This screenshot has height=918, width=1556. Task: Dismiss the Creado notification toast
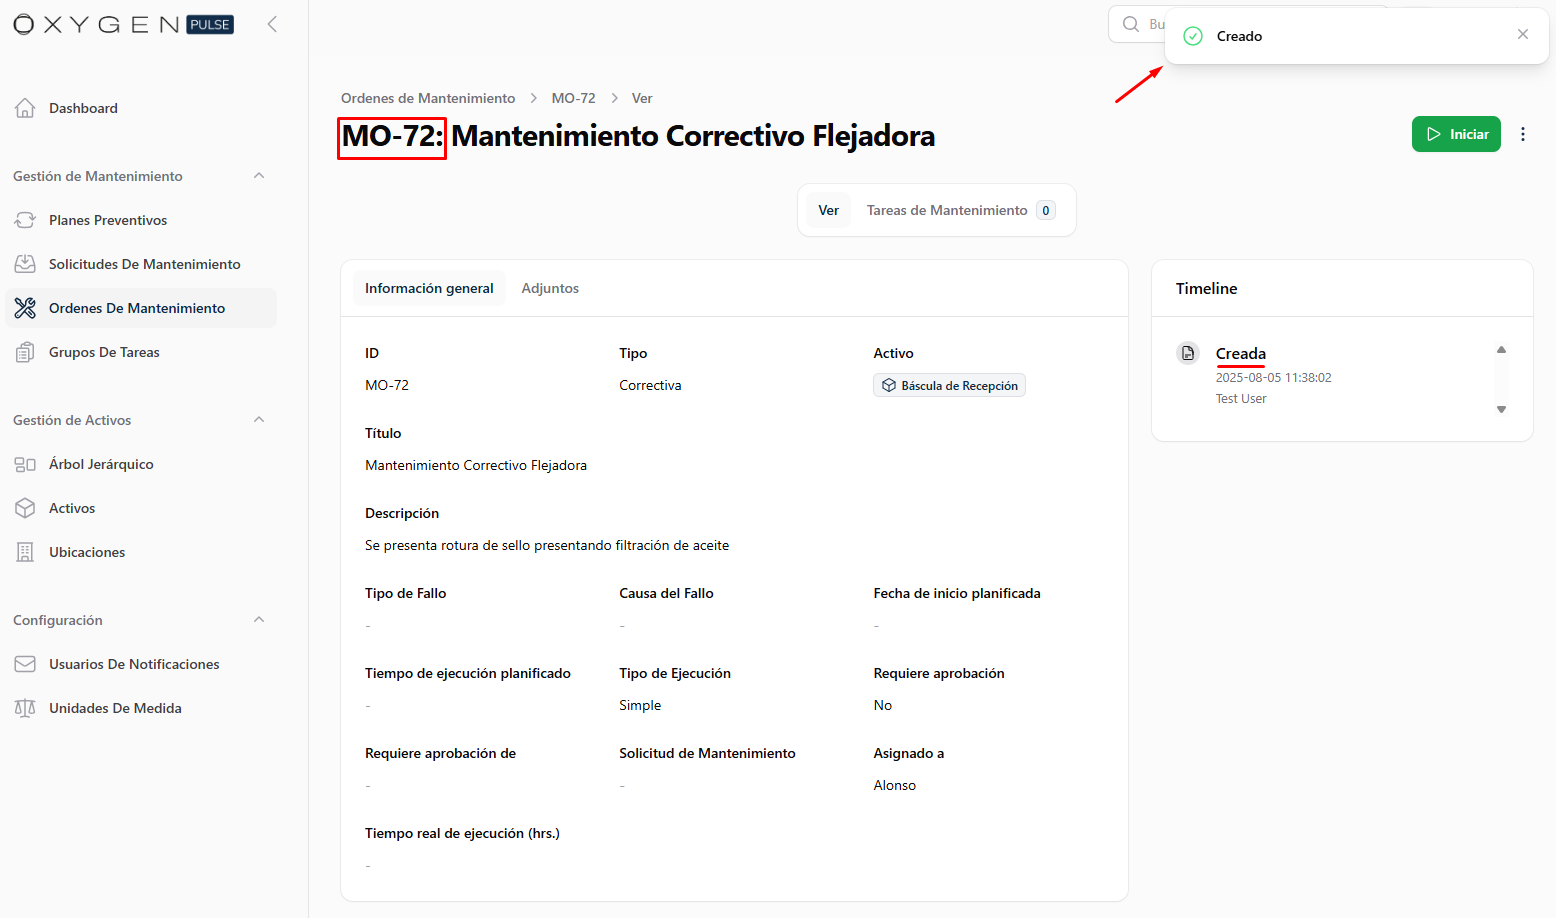point(1522,35)
